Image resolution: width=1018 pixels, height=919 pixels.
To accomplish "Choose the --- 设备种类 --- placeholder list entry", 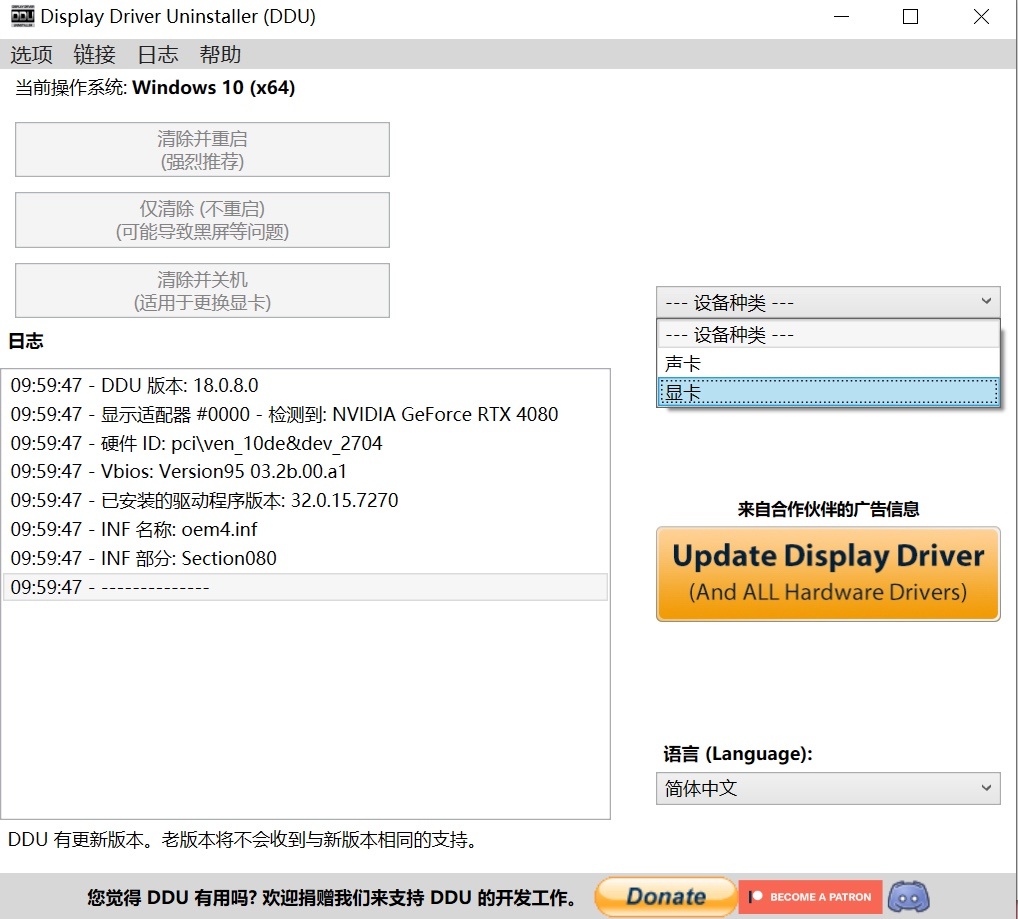I will 828,335.
